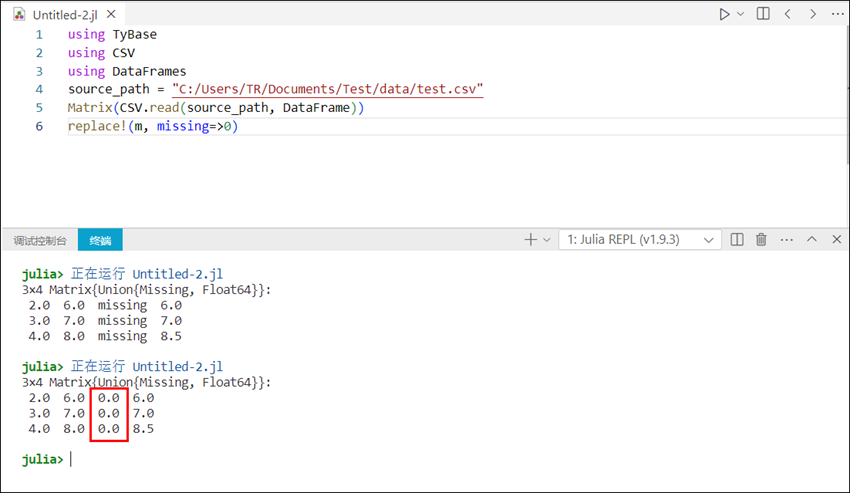Kill terminal with the trash icon
Screen dimensions: 850x493
click(761, 239)
